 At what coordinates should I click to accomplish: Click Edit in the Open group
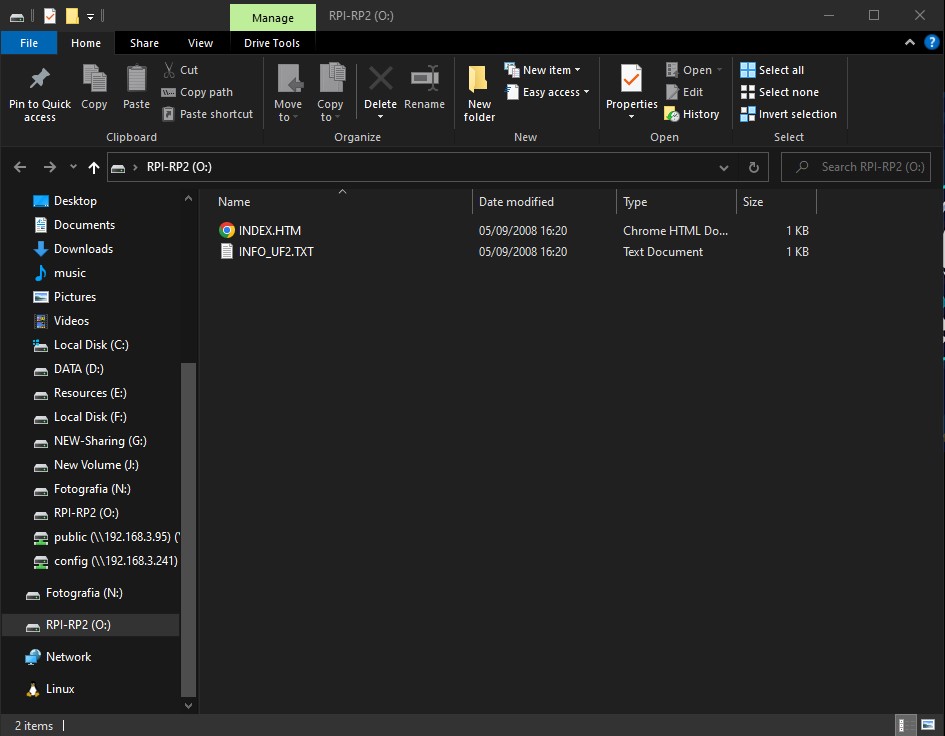(684, 92)
